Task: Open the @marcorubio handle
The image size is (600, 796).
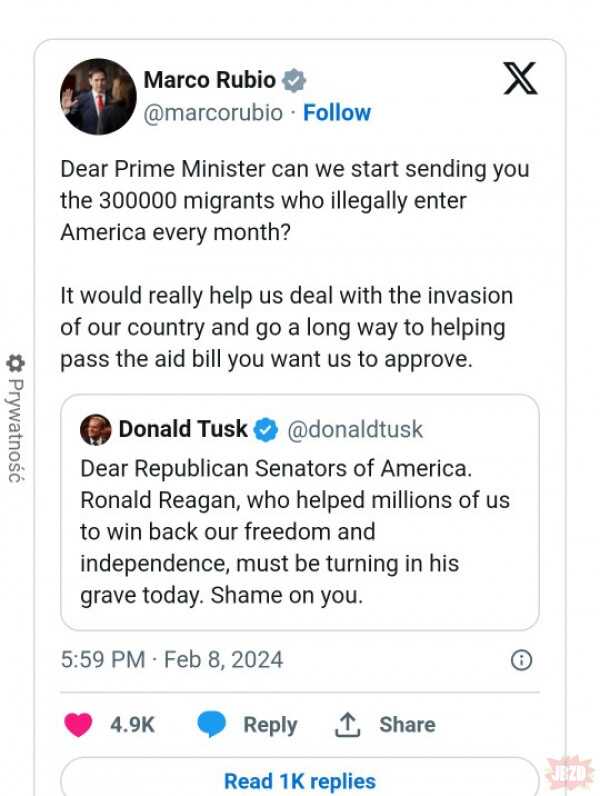Action: point(213,113)
